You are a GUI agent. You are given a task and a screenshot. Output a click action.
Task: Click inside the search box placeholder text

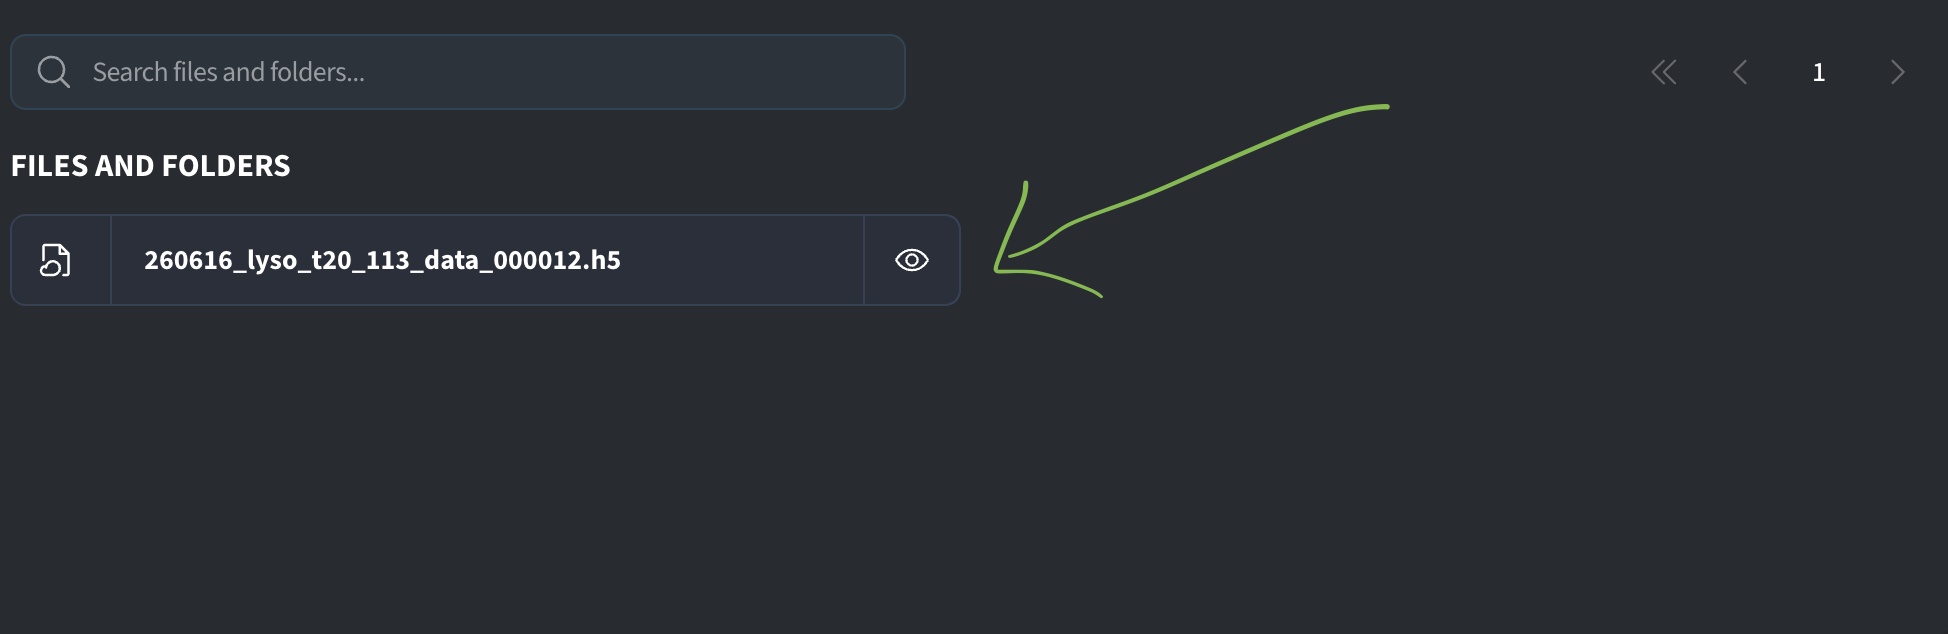(x=229, y=72)
